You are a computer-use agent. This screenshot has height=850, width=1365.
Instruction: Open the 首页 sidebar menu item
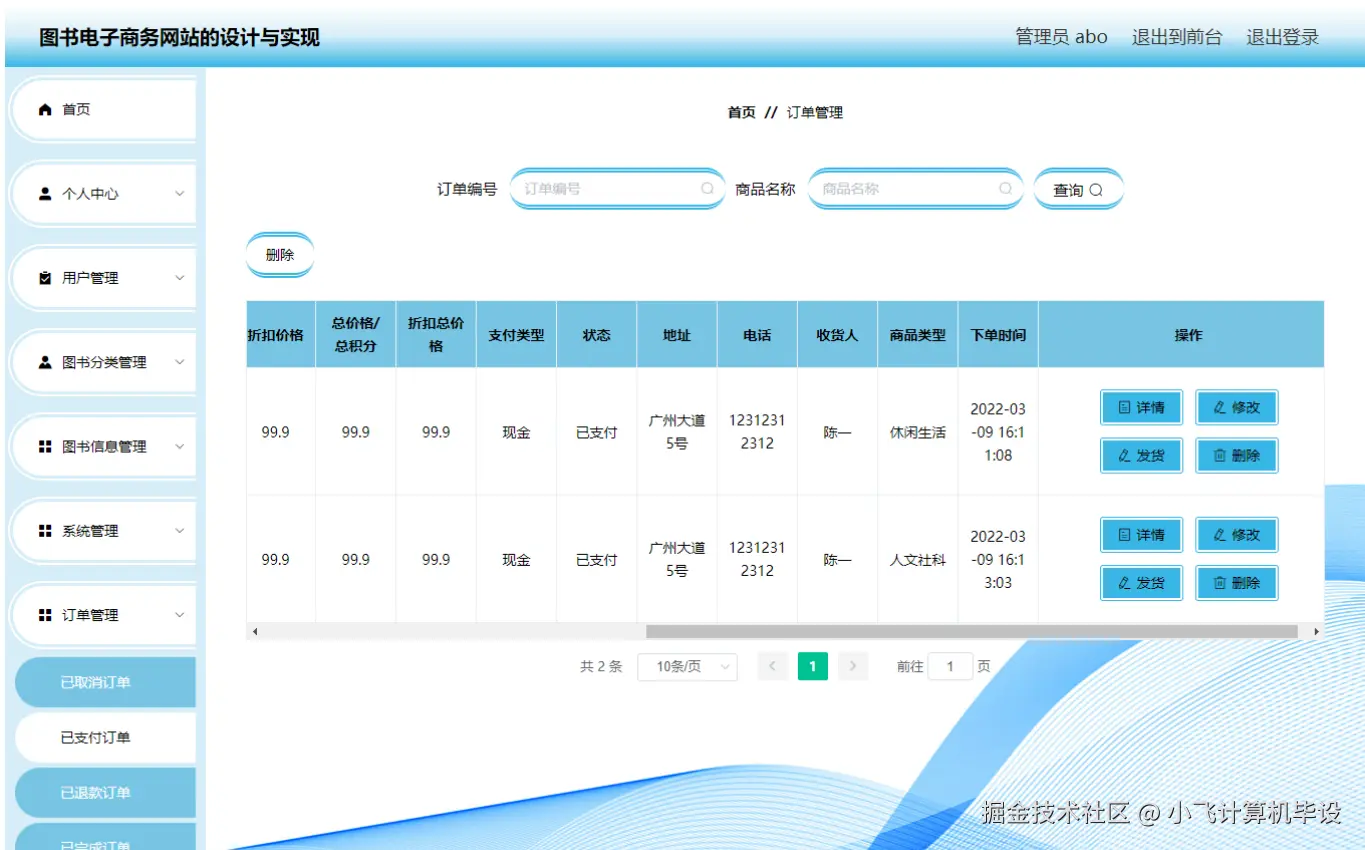coord(104,110)
